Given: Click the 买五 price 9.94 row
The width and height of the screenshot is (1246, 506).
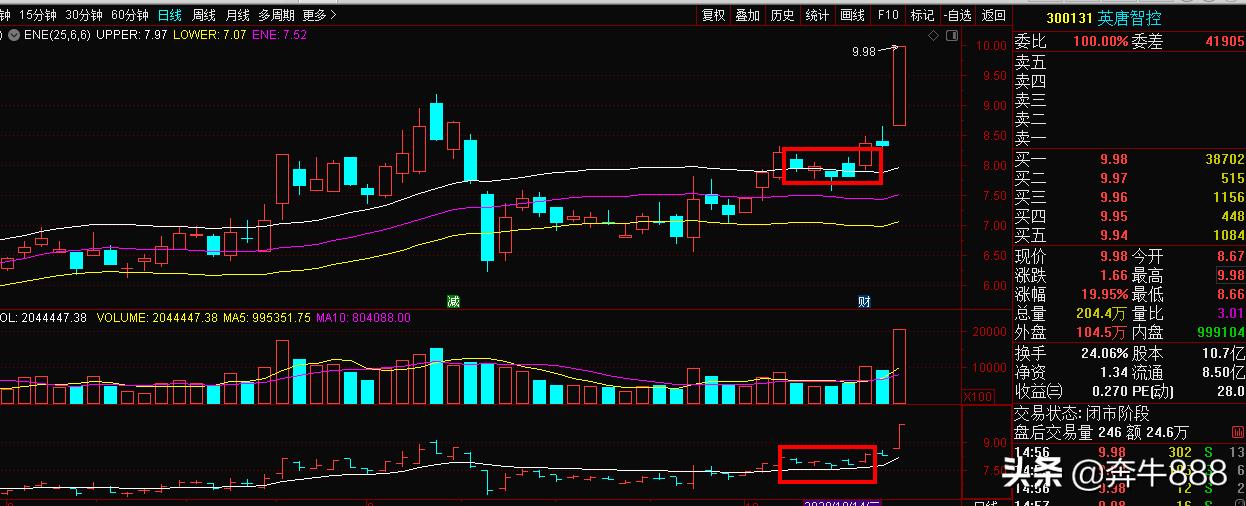Looking at the screenshot, I should click(x=1130, y=236).
